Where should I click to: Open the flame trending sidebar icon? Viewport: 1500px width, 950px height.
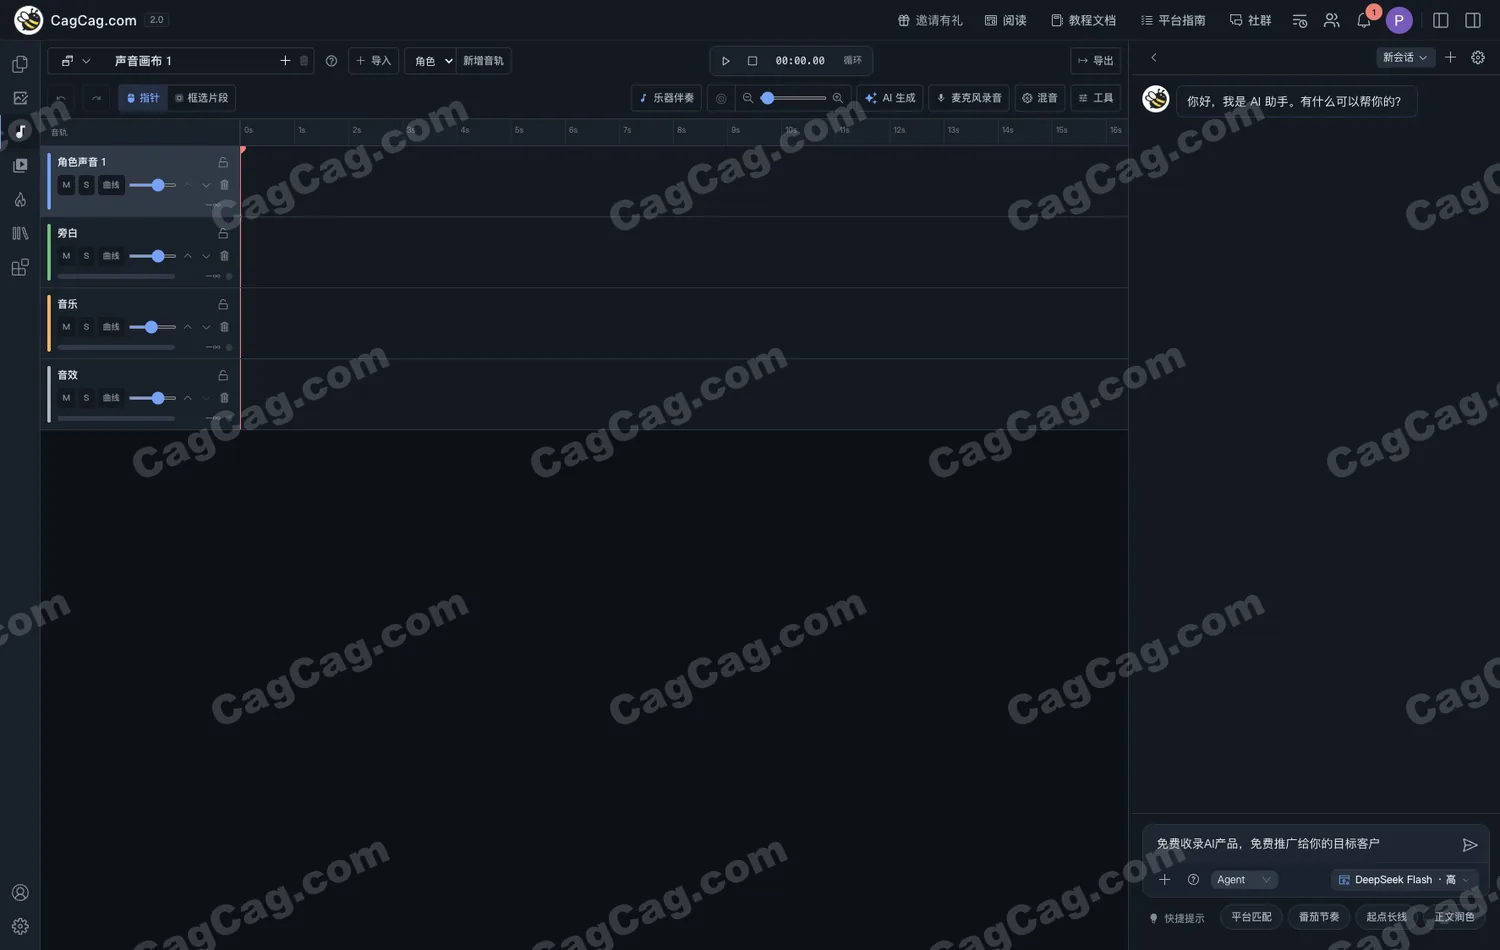pos(20,199)
